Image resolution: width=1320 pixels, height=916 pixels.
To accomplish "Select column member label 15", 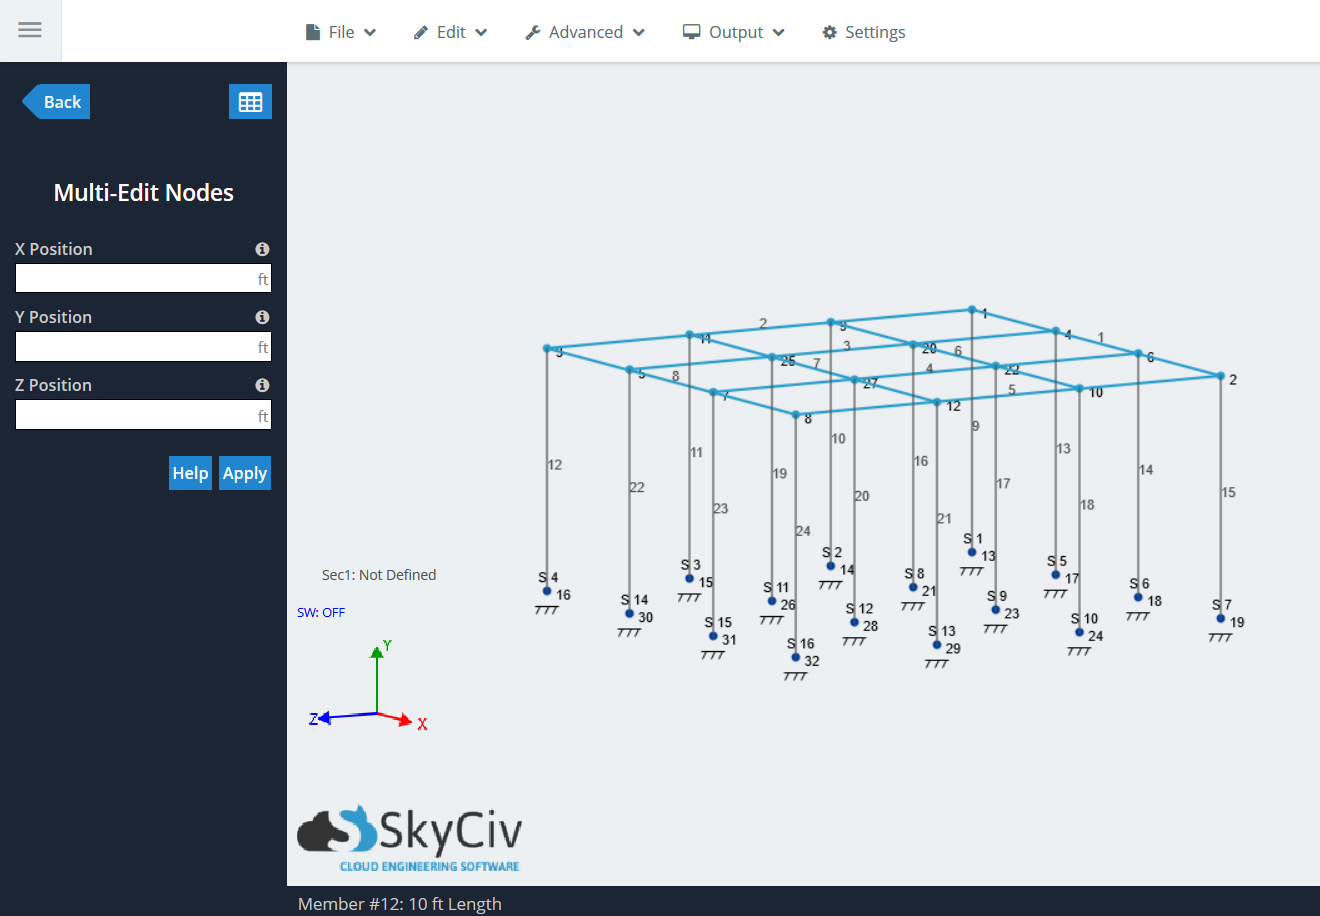I will [1229, 492].
